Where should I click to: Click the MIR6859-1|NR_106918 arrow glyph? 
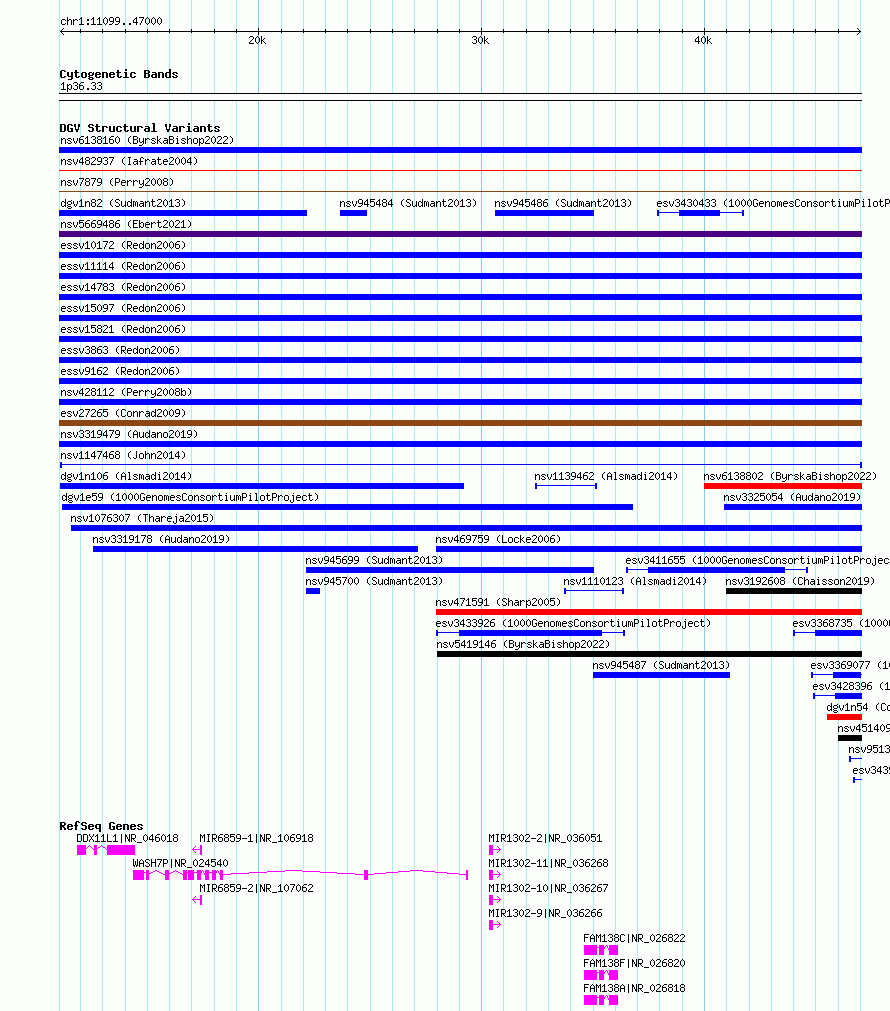coord(197,850)
